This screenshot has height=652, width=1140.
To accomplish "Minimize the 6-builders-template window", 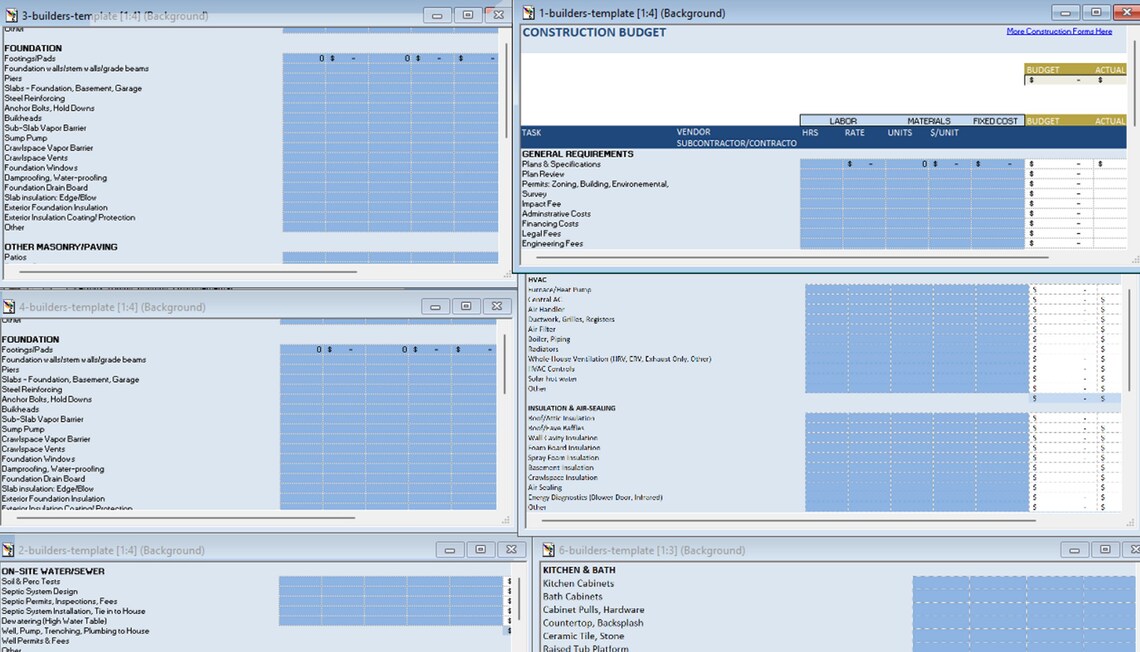I will point(1074,549).
